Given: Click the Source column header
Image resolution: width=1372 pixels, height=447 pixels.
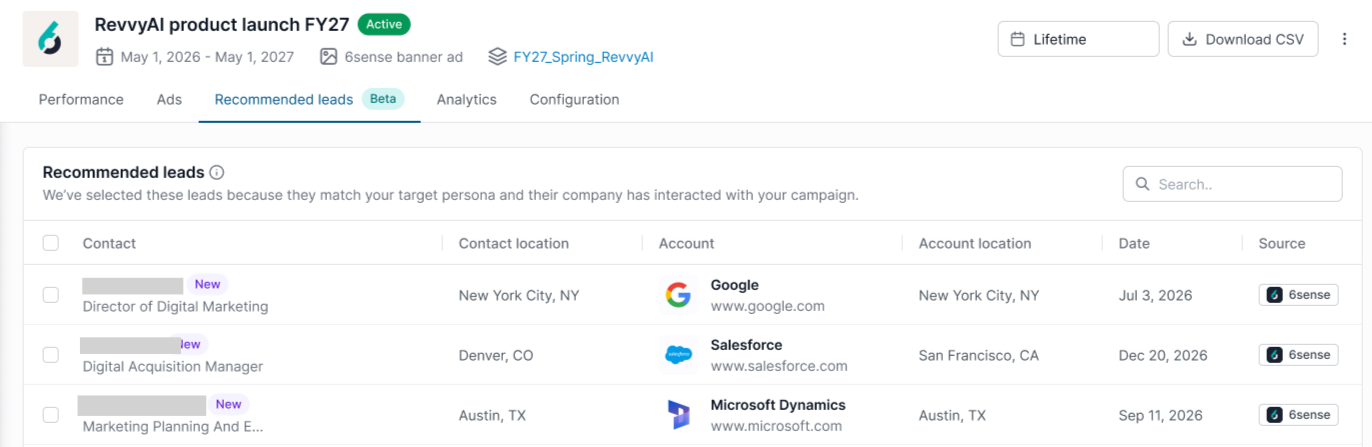Looking at the screenshot, I should [1282, 243].
